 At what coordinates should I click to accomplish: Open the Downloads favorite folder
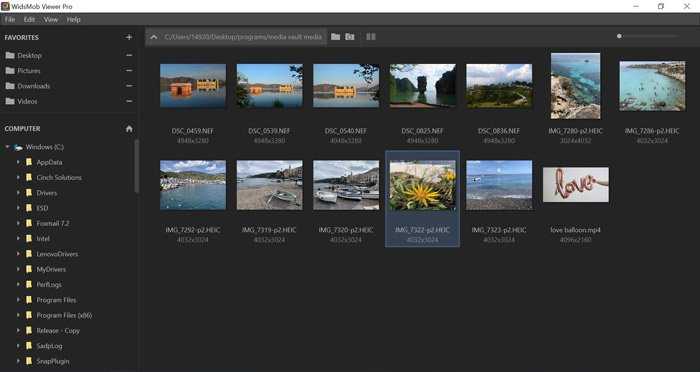point(33,86)
